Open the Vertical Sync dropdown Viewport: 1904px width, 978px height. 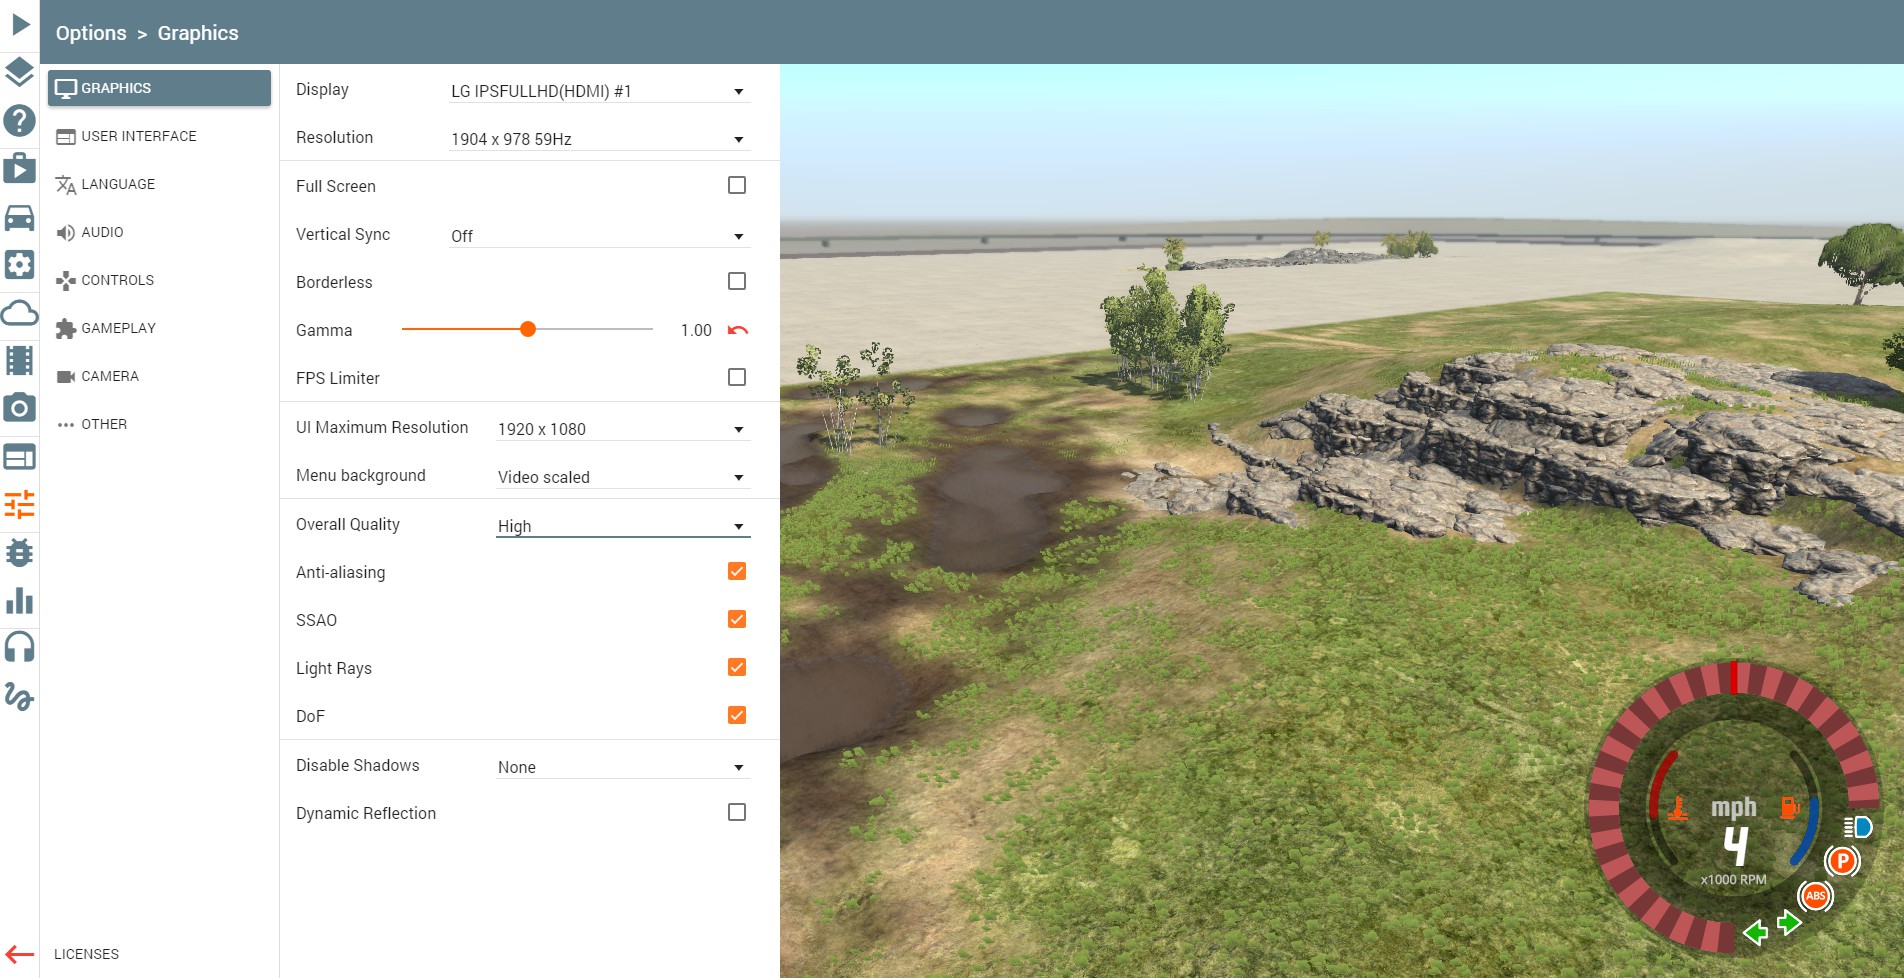point(599,236)
